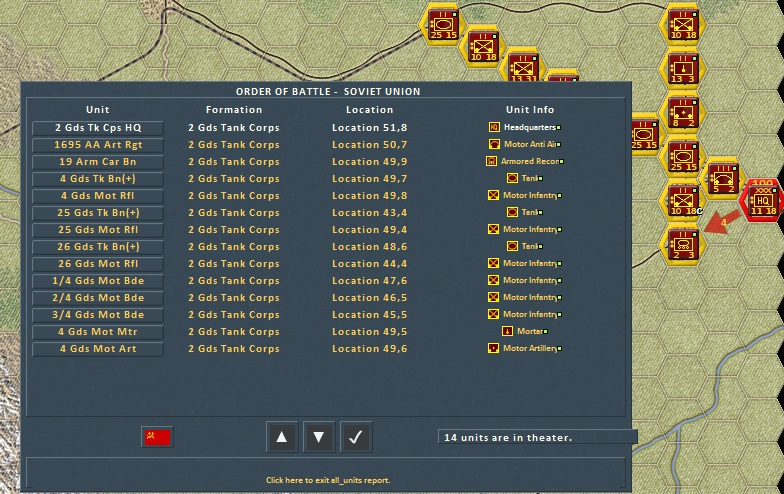
Task: Open the 4 Gds Tk Bn(+) unit entry
Action: pos(98,179)
